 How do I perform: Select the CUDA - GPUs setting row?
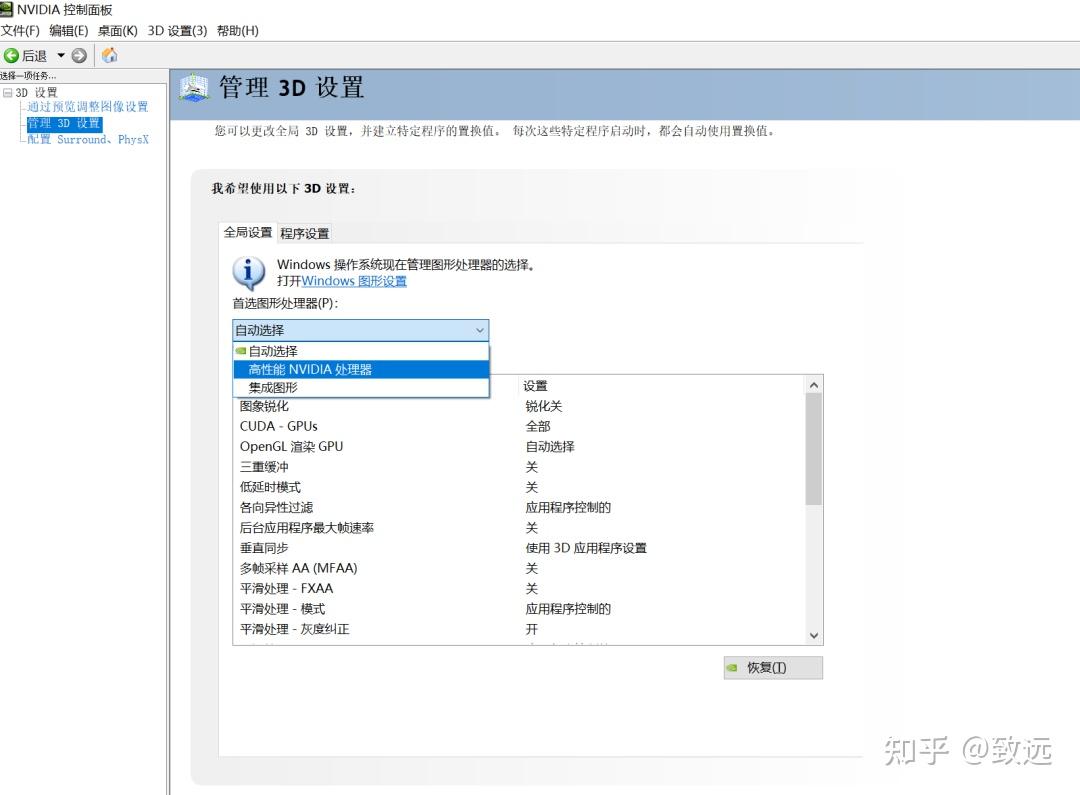pyautogui.click(x=519, y=426)
